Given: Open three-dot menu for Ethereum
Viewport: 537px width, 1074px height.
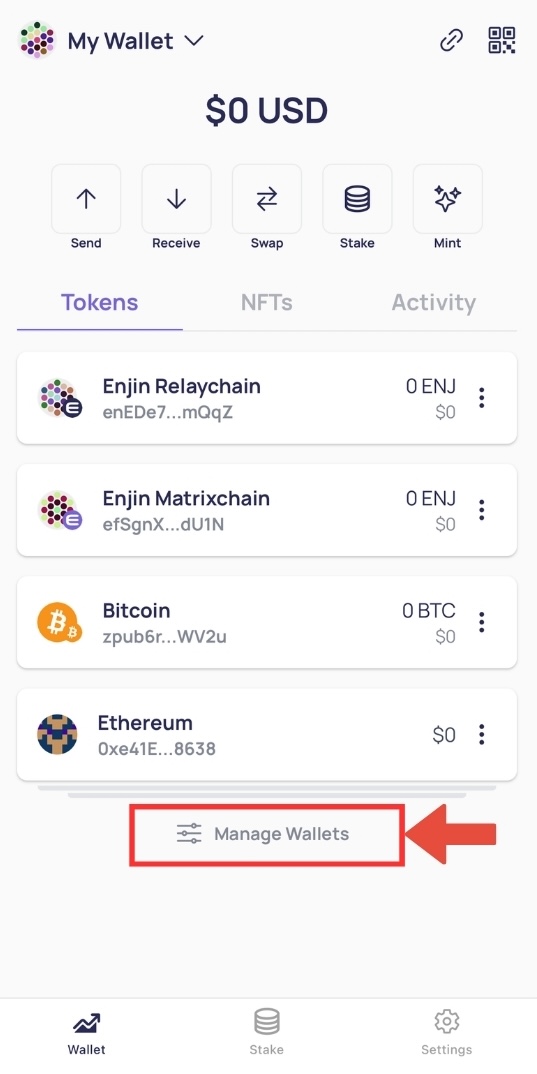Looking at the screenshot, I should click(x=482, y=734).
